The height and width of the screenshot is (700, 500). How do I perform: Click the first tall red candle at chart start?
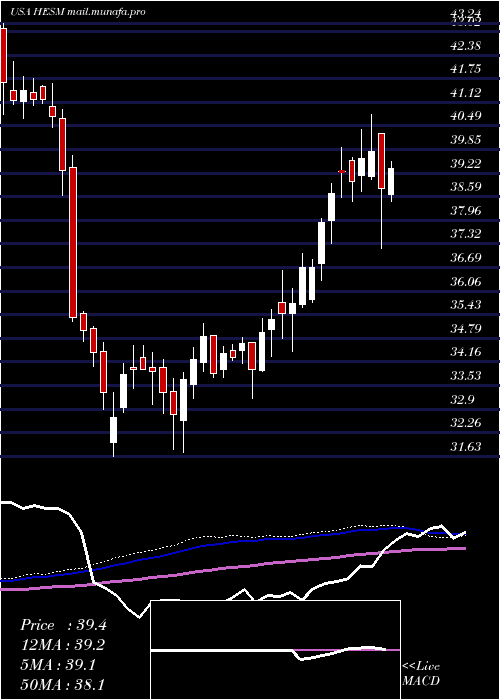(4, 55)
